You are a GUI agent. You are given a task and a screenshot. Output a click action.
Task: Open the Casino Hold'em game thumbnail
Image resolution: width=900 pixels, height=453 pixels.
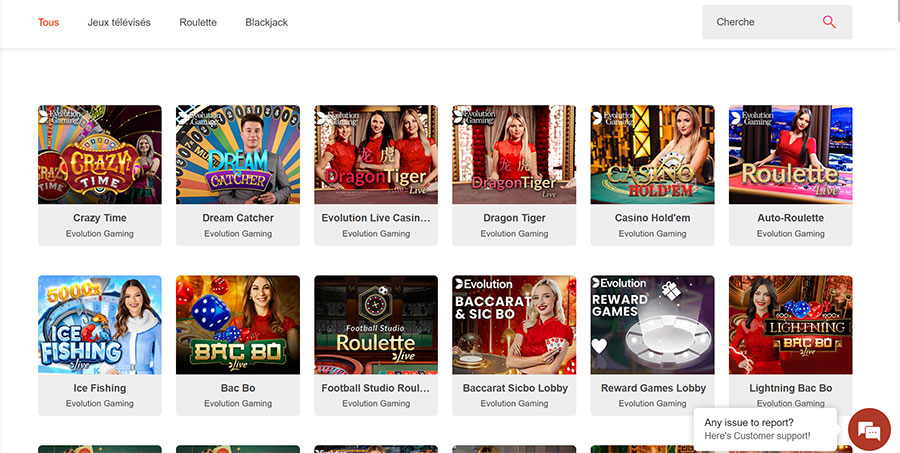[x=652, y=155]
